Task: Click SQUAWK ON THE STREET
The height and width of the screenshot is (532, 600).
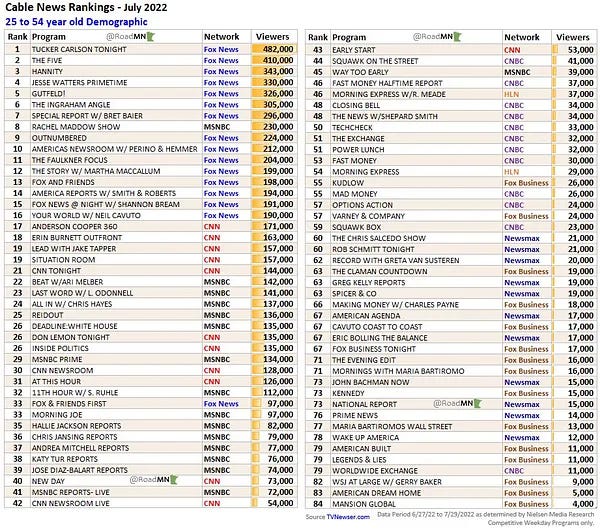Action: point(375,62)
